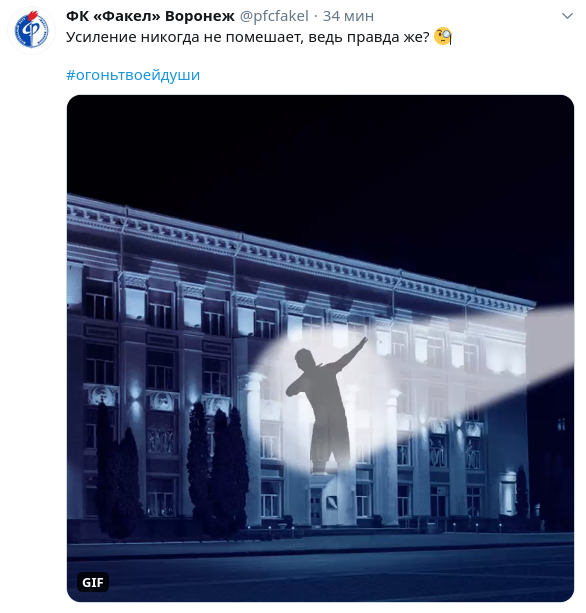Open the tweet via the 34 мин timestamp
Image resolution: width=586 pixels, height=613 pixels.
(x=348, y=16)
